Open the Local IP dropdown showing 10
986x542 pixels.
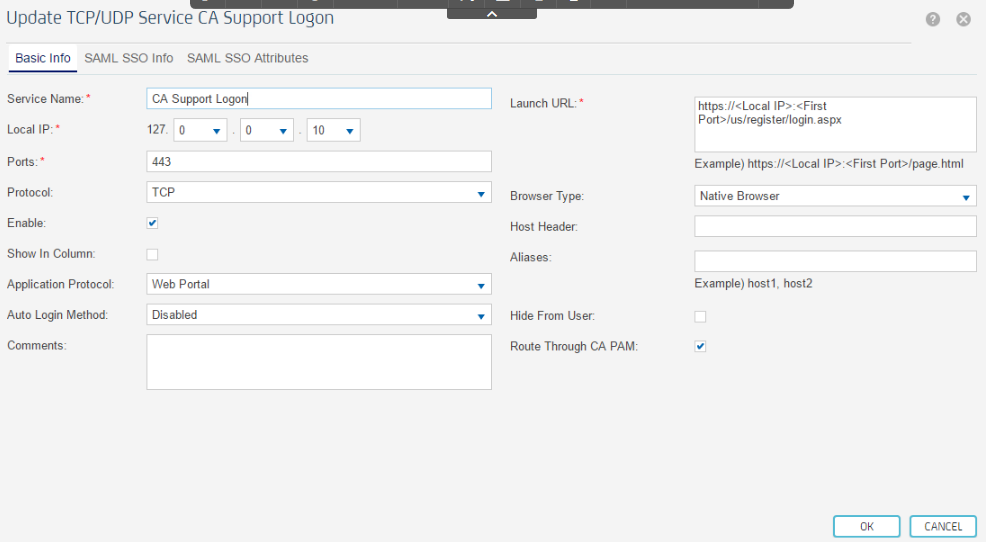[333, 130]
